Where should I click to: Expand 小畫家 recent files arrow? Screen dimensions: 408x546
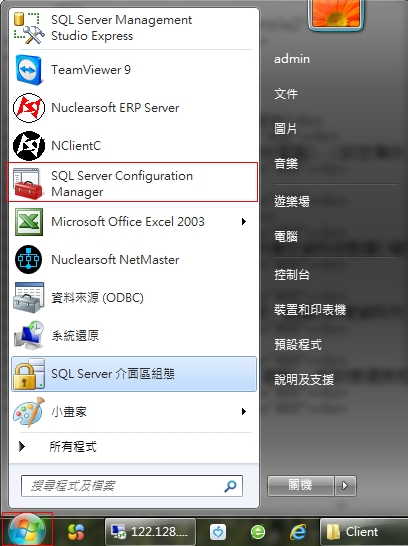coord(244,412)
